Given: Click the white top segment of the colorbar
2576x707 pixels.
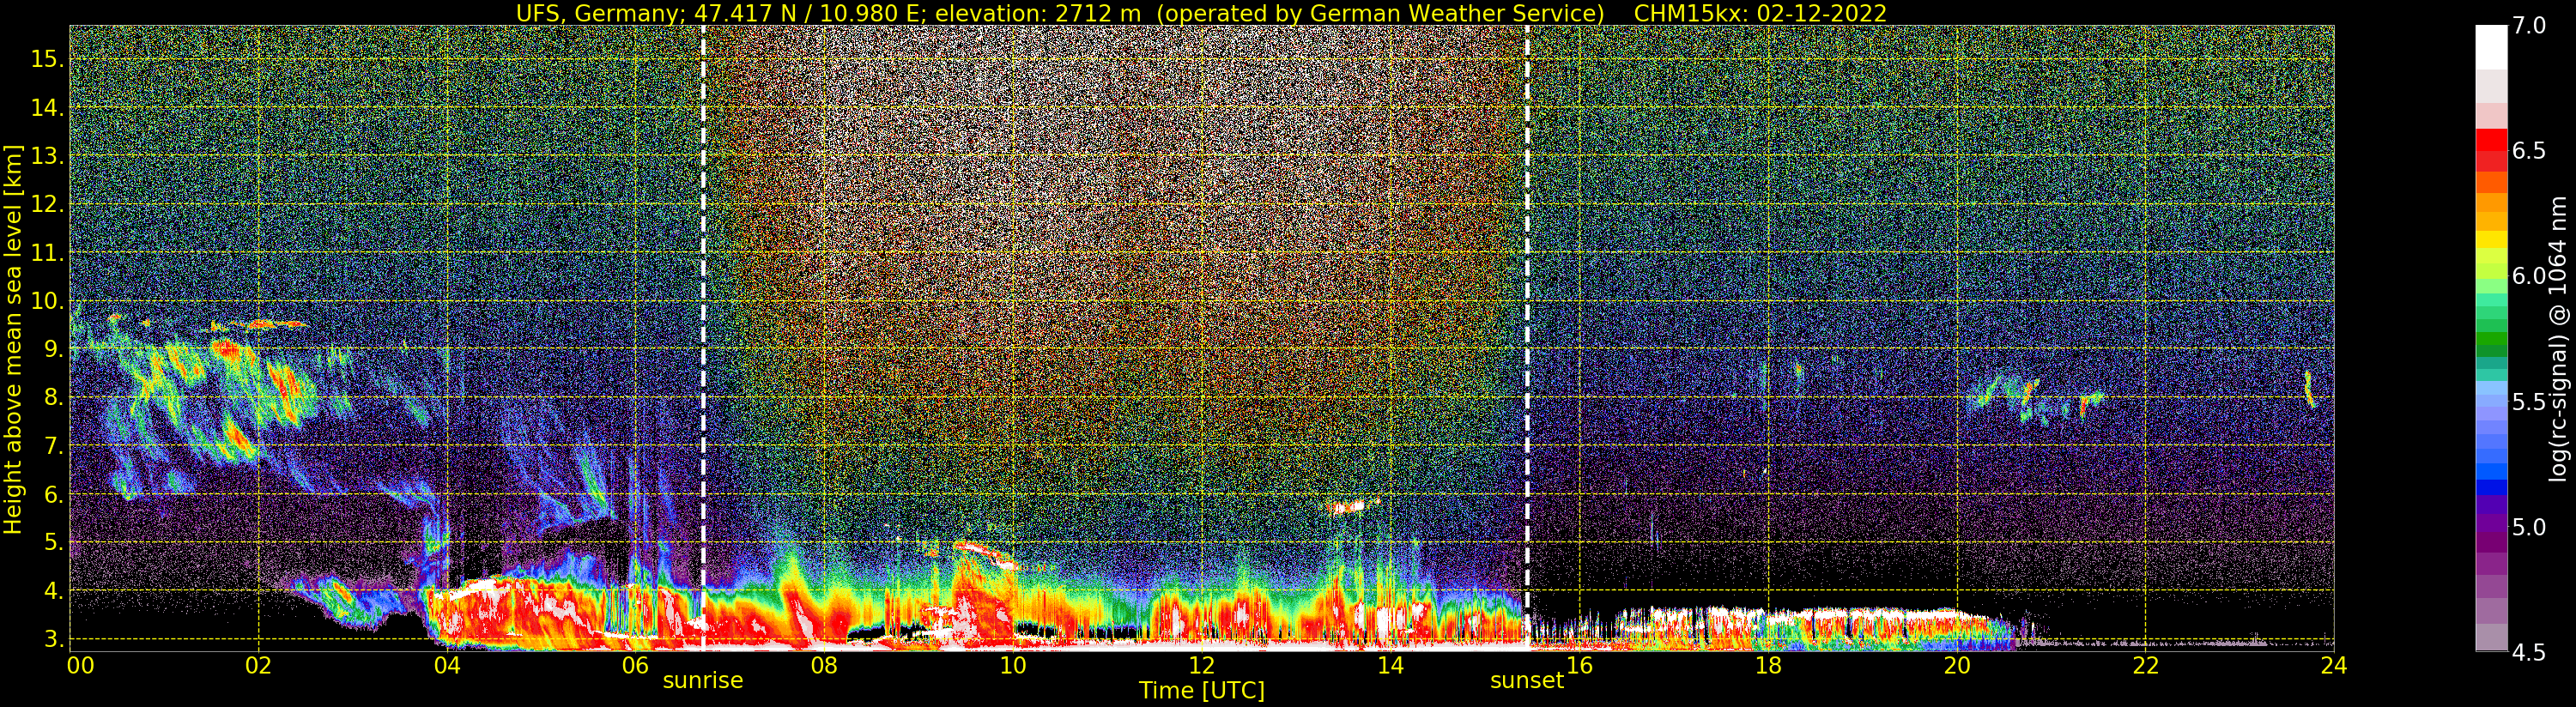Looking at the screenshot, I should 2491,47.
